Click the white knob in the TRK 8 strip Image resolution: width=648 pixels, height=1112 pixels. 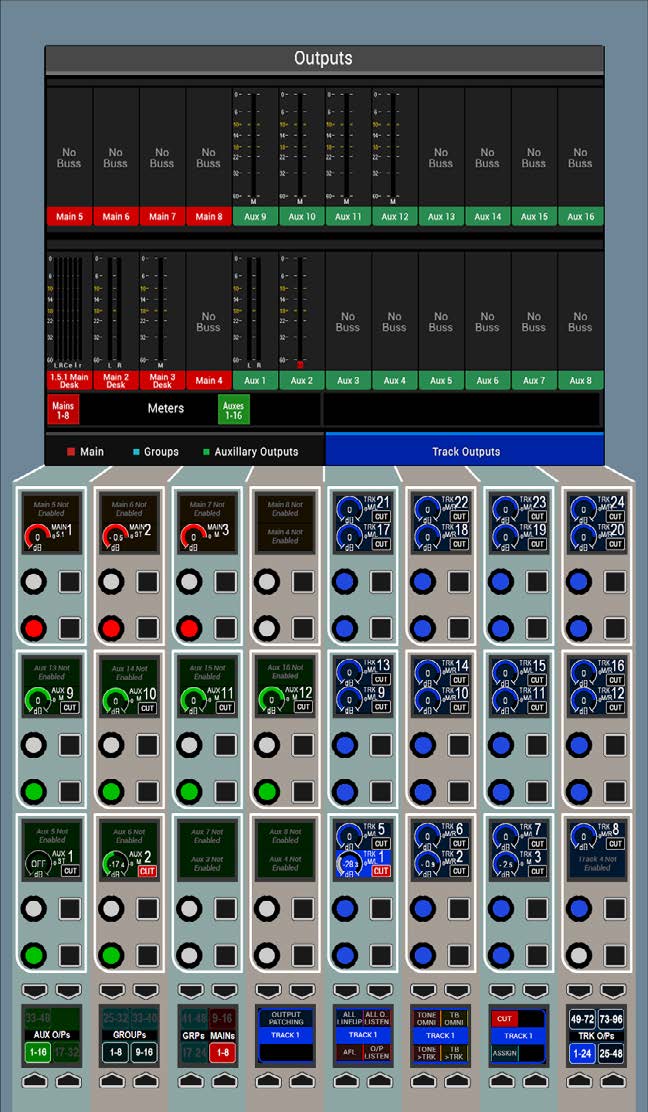(x=579, y=955)
